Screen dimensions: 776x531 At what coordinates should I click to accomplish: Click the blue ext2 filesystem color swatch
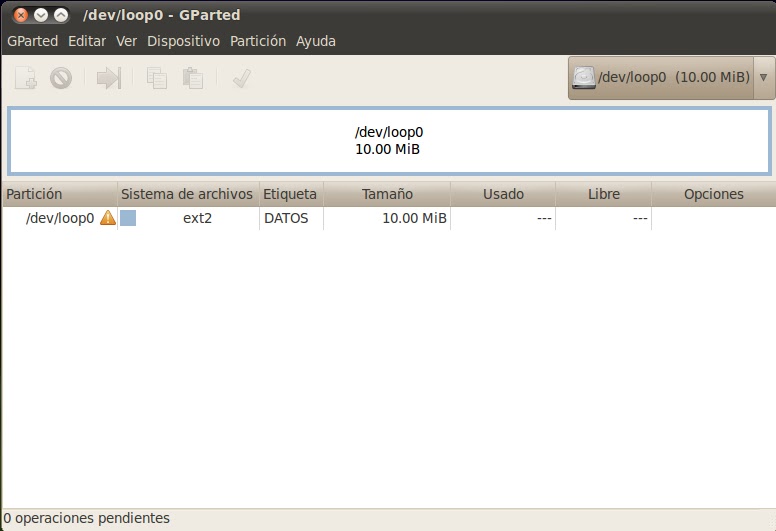pos(128,218)
